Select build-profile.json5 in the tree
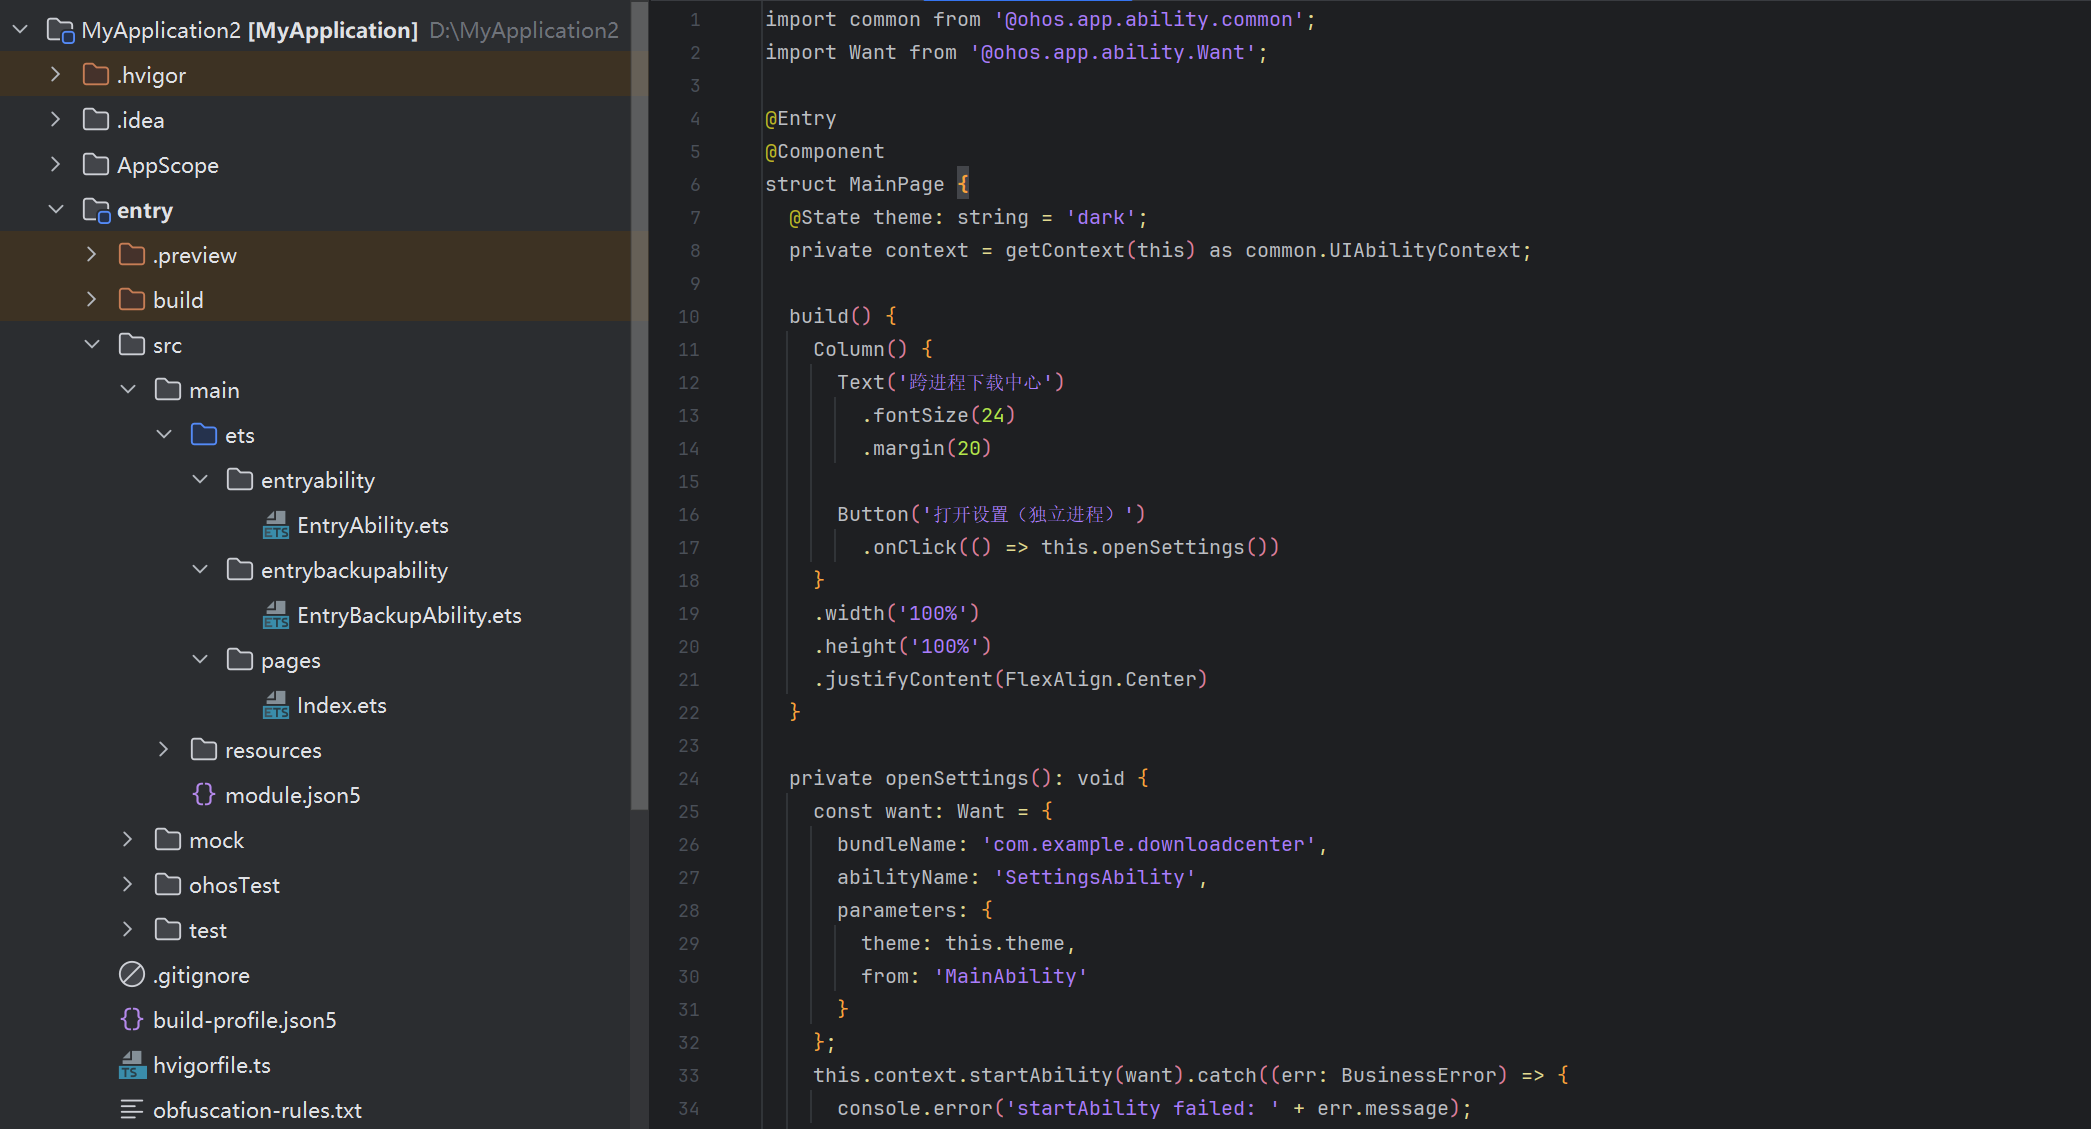The width and height of the screenshot is (2091, 1129). coord(244,1020)
